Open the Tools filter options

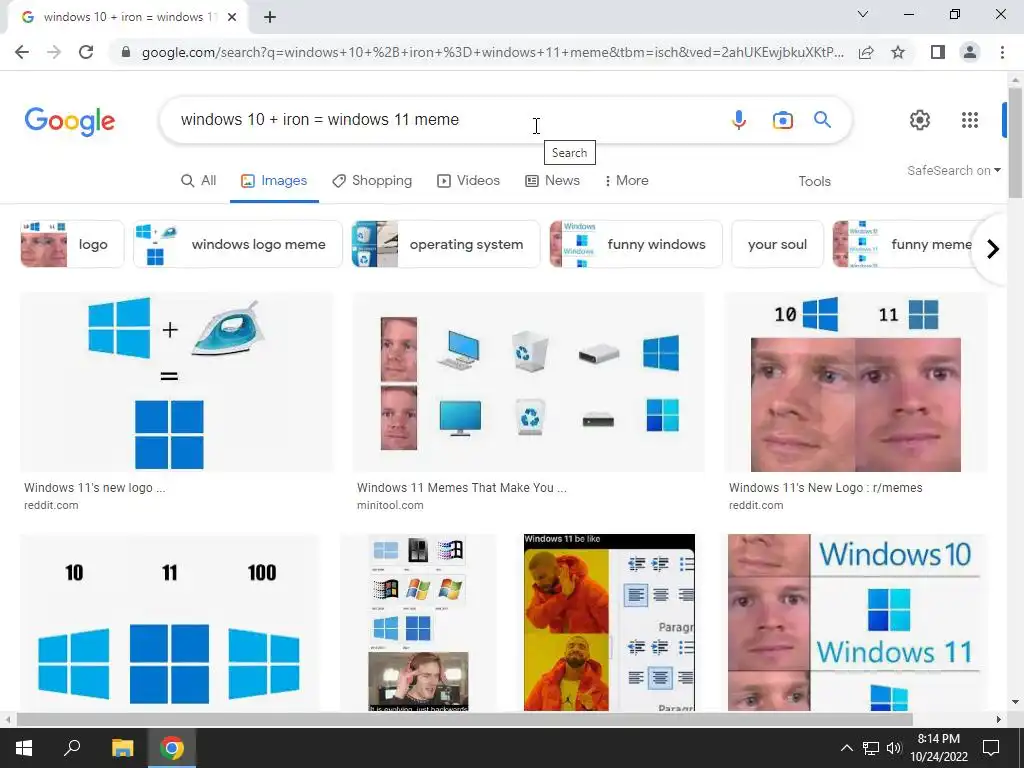[814, 182]
